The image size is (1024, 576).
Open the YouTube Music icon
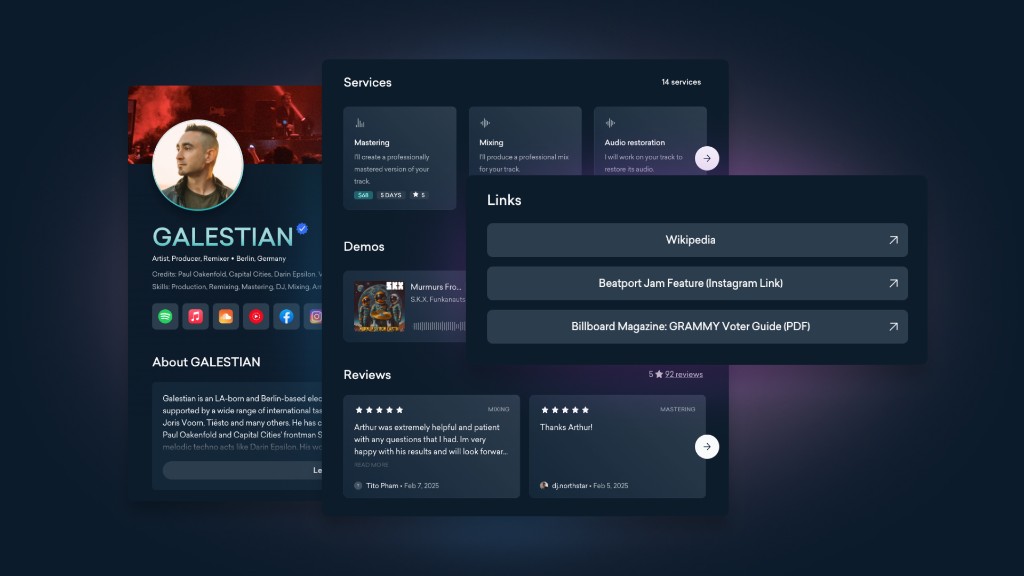pyautogui.click(x=256, y=316)
